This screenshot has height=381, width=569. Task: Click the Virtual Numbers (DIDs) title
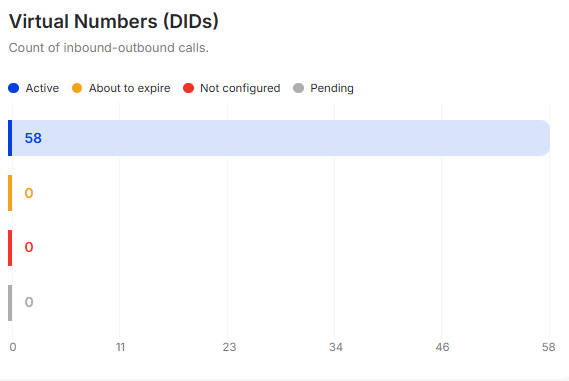pos(114,21)
